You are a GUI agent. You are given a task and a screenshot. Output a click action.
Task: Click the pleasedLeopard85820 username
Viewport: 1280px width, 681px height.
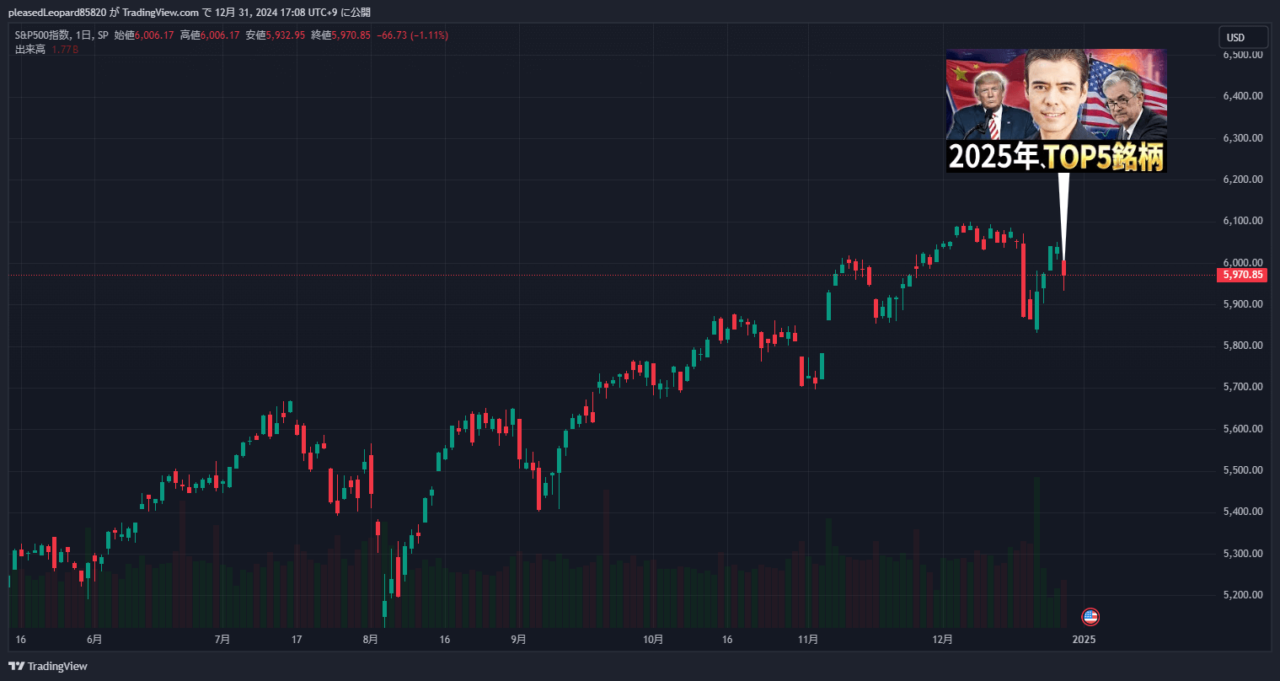(x=54, y=11)
